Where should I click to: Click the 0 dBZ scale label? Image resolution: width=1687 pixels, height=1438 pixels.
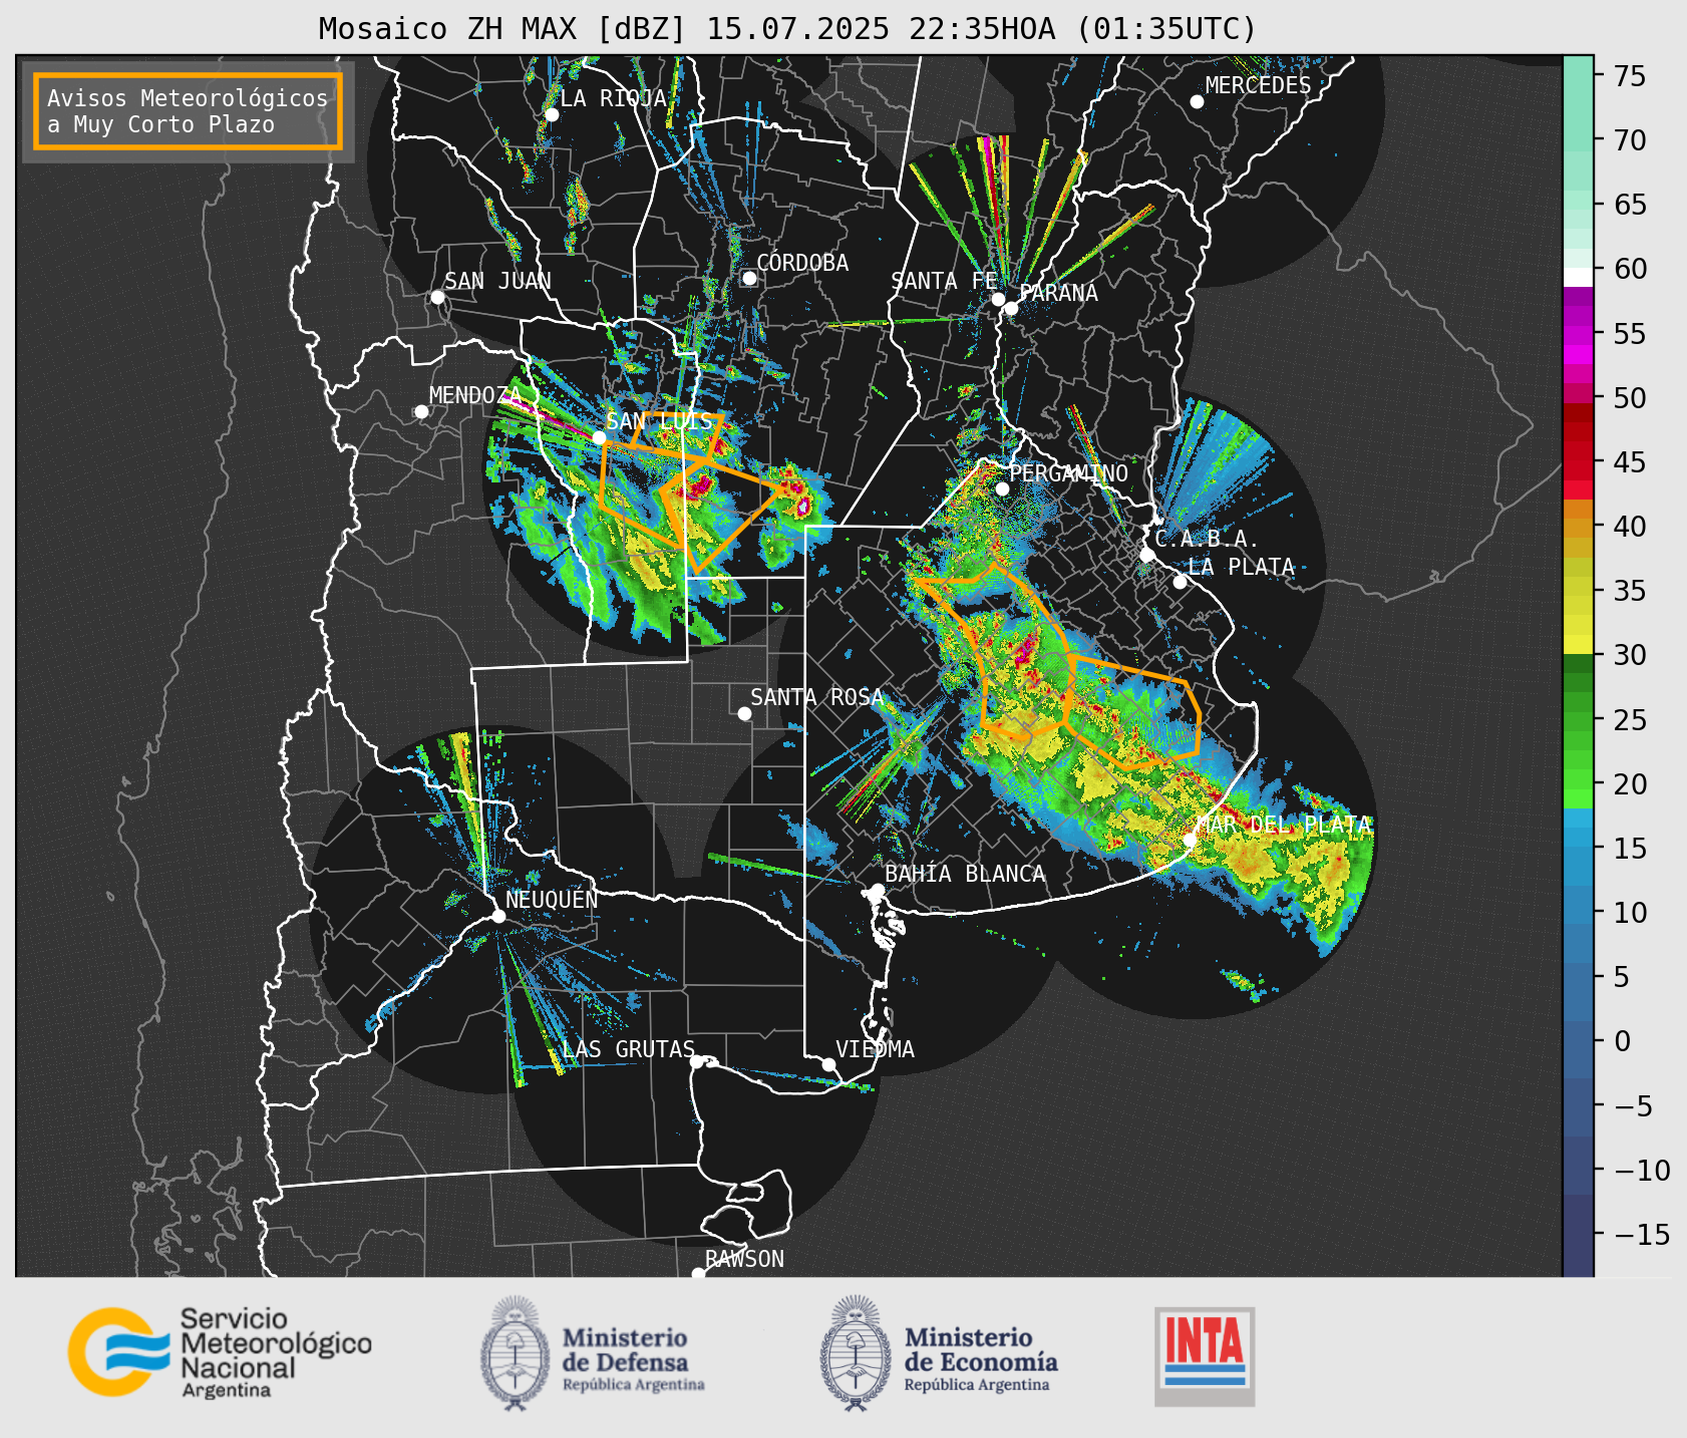pos(1622,1041)
